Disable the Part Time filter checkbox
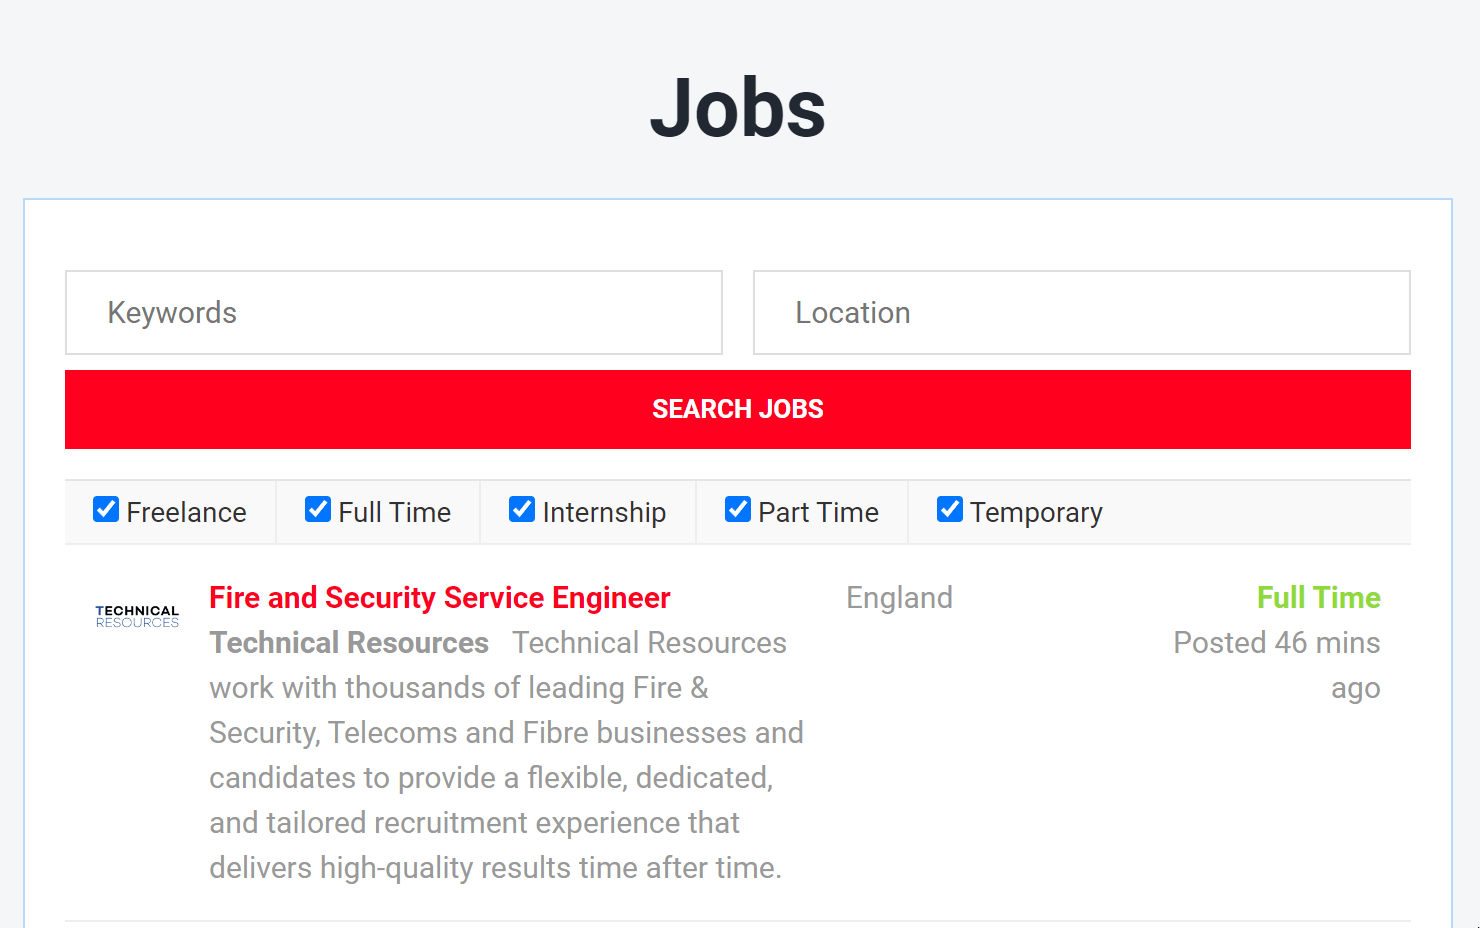1480x928 pixels. click(x=738, y=510)
